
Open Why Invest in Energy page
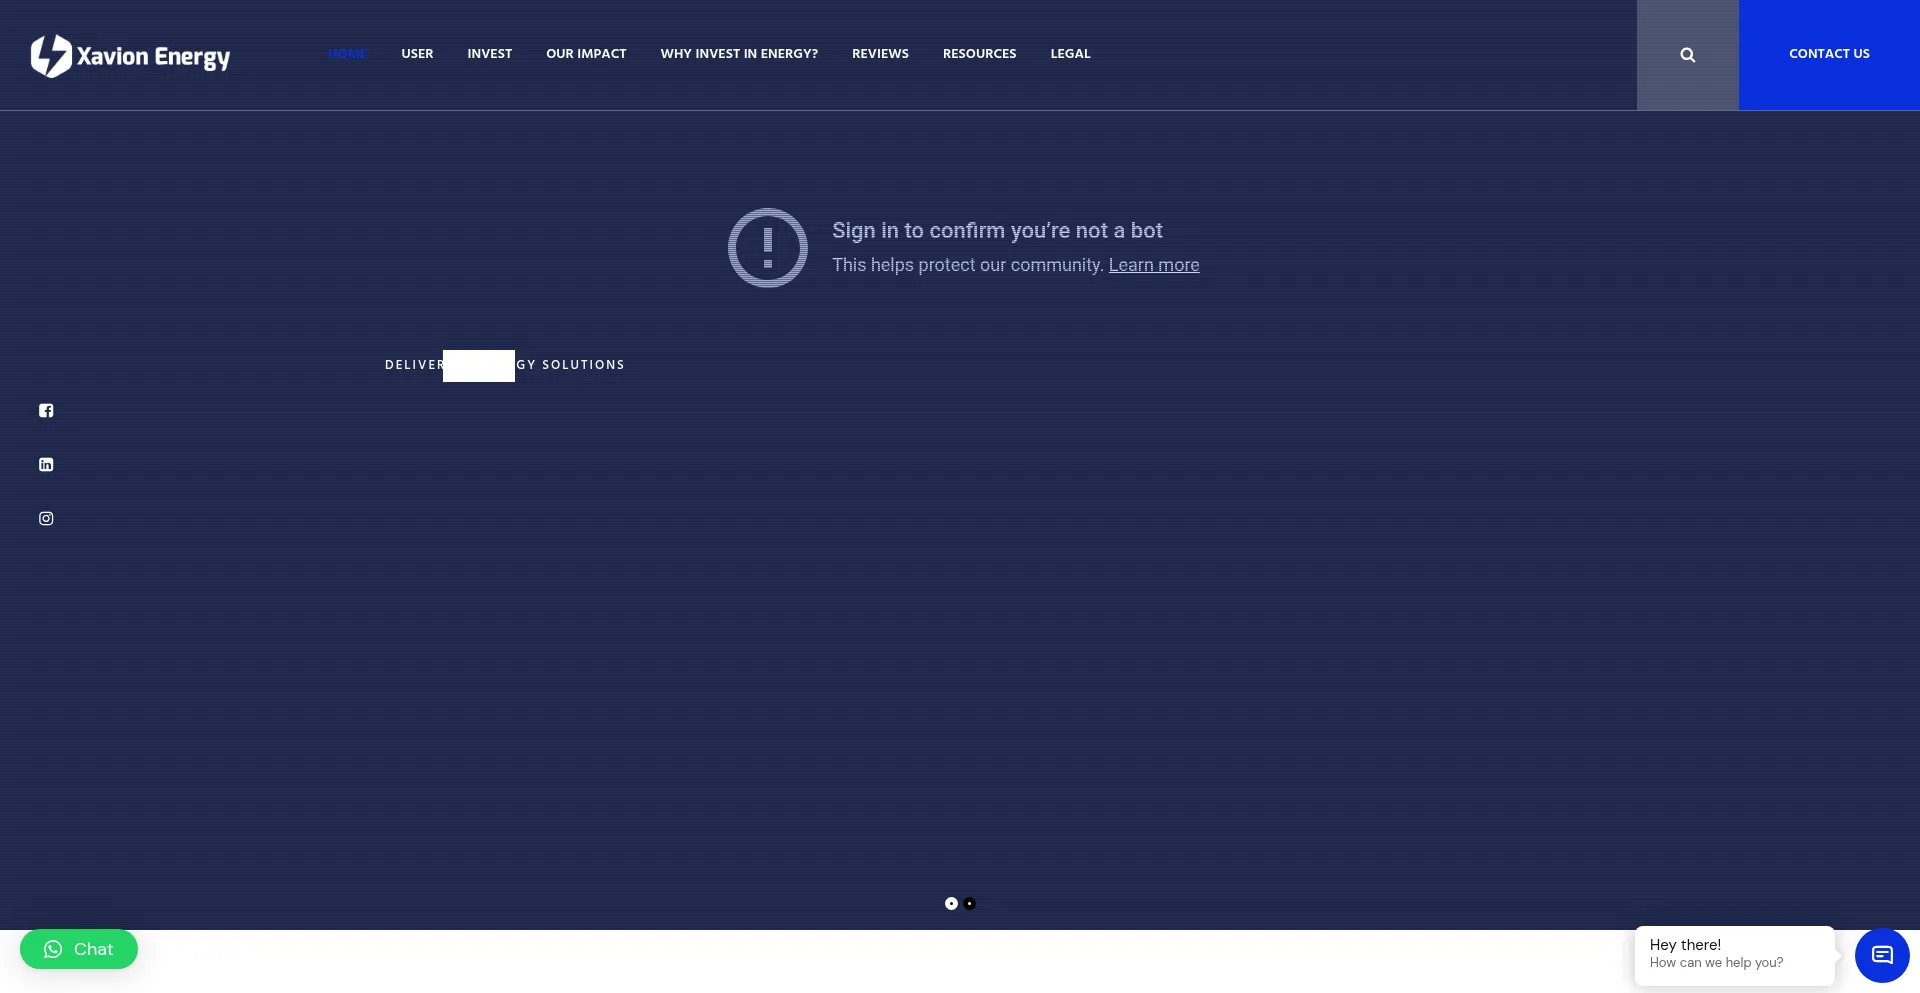739,54
